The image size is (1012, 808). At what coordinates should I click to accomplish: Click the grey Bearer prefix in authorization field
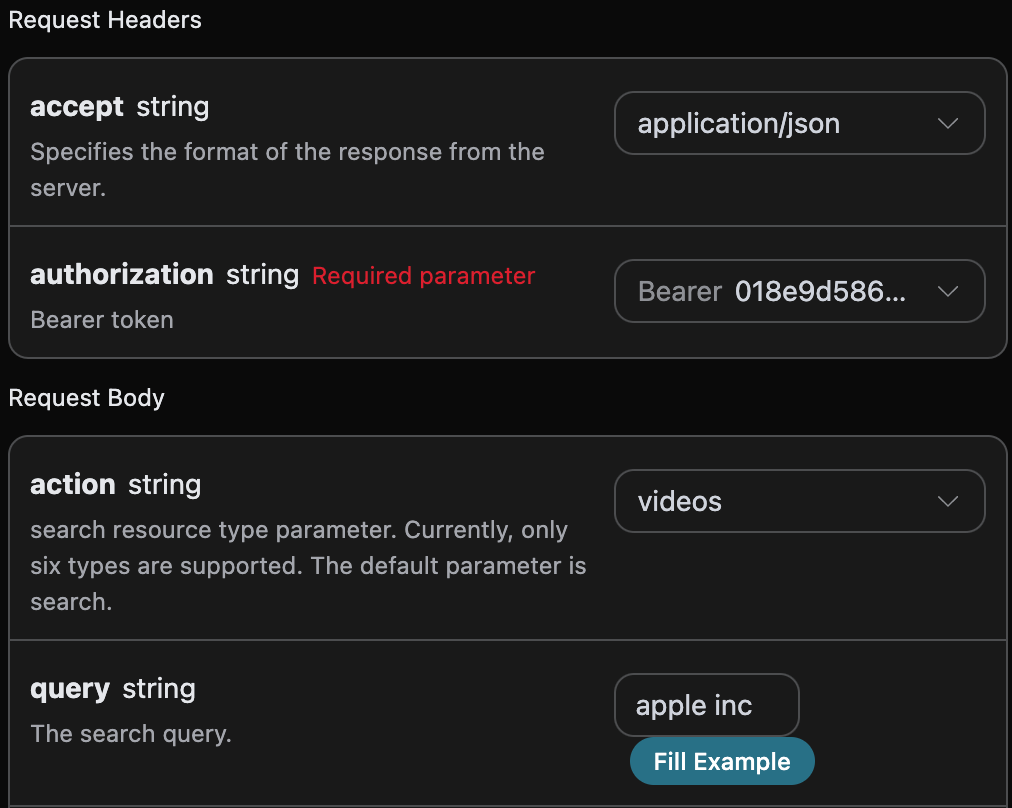680,292
